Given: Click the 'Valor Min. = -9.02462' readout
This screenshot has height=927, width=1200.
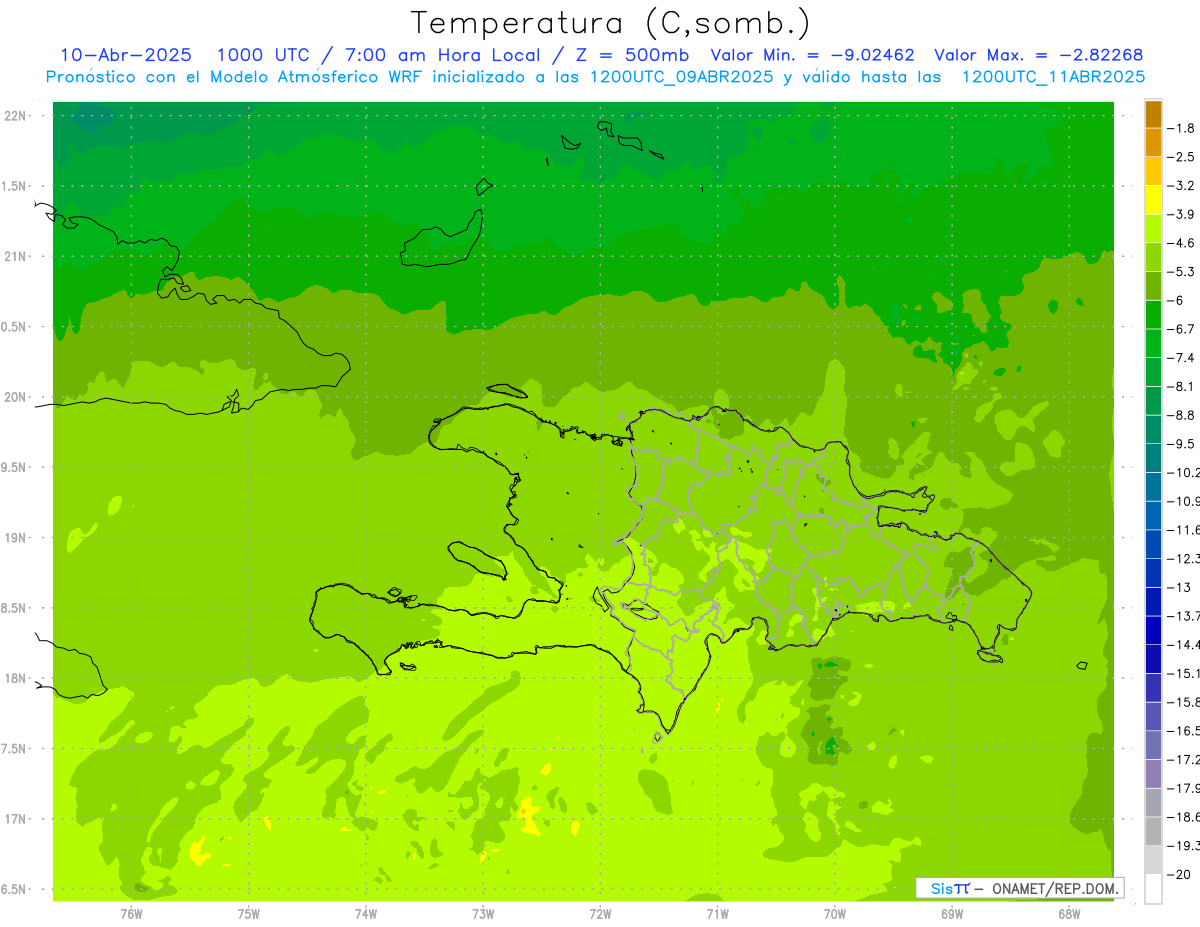Looking at the screenshot, I should pyautogui.click(x=812, y=55).
